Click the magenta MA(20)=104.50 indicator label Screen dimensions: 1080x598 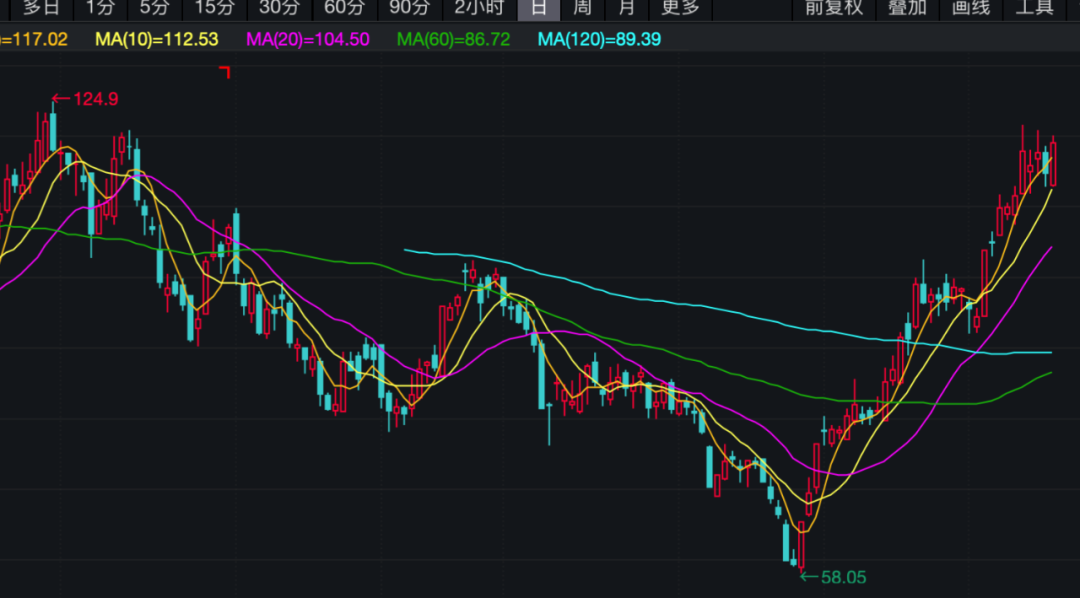tap(307, 40)
